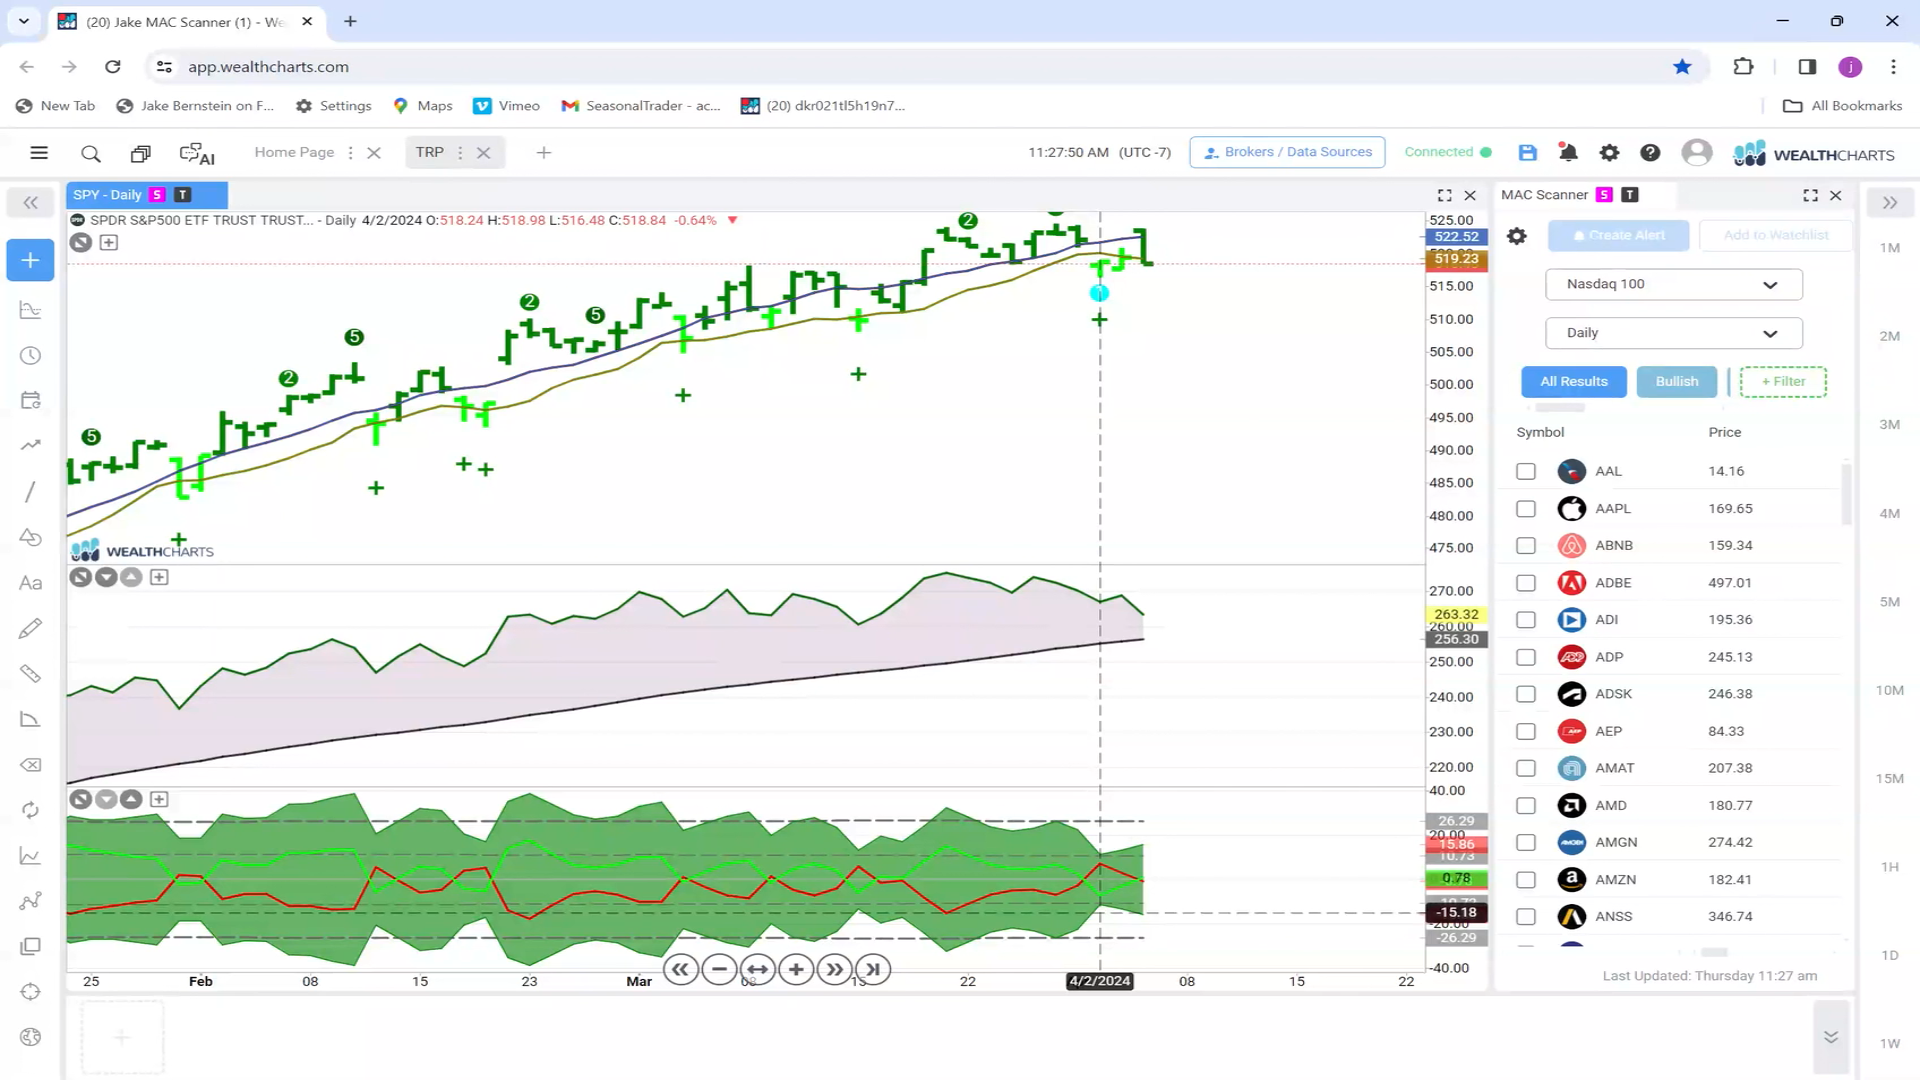This screenshot has width=1920, height=1080.
Task: Move middle indicator pane down arrow
Action: [106, 577]
